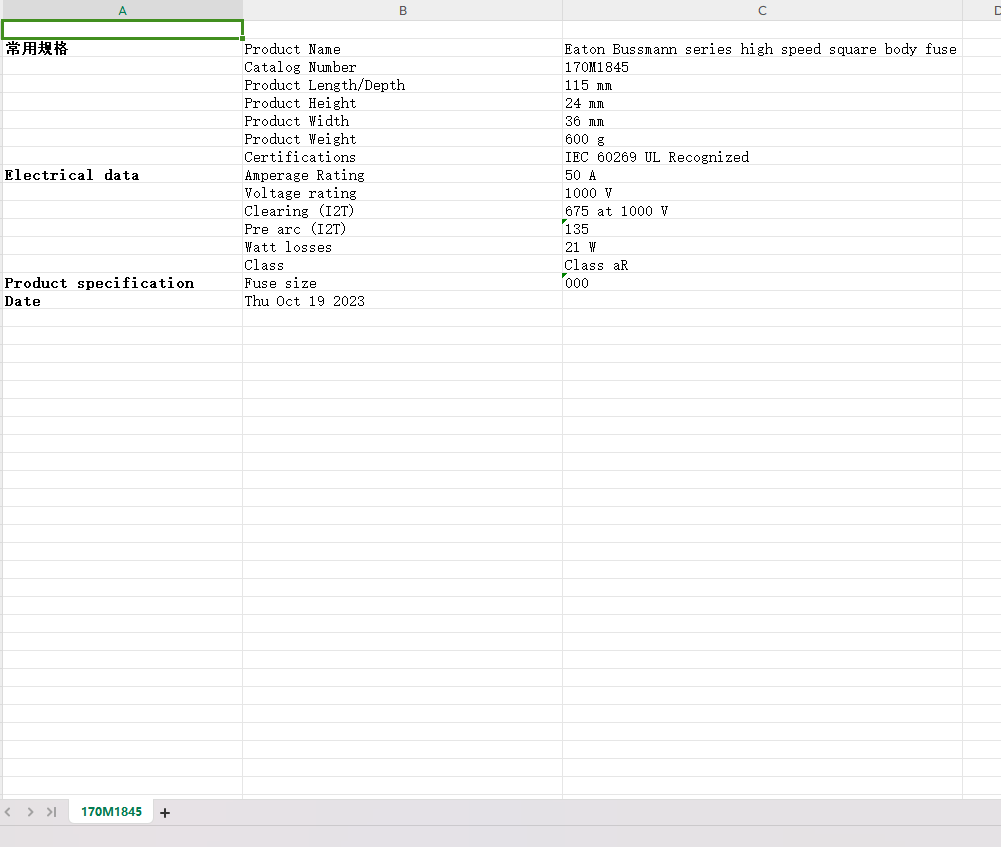Screen dimensions: 1001x847
Task: Select column C header
Action: tap(762, 10)
